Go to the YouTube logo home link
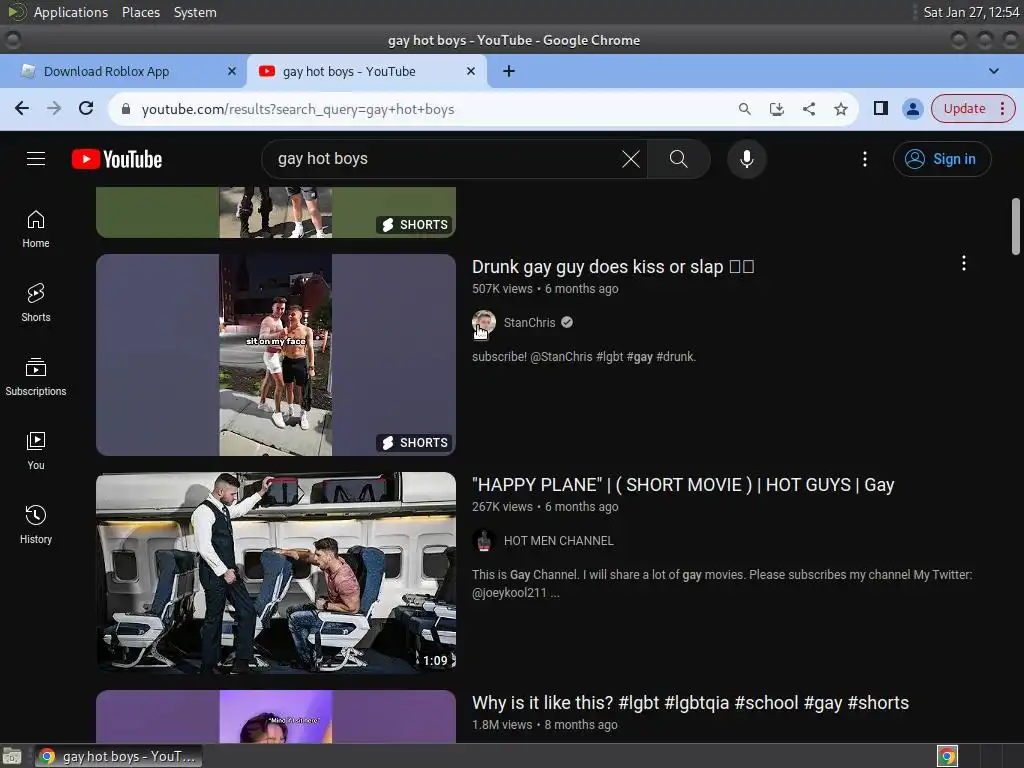The height and width of the screenshot is (768, 1024). pyautogui.click(x=117, y=159)
